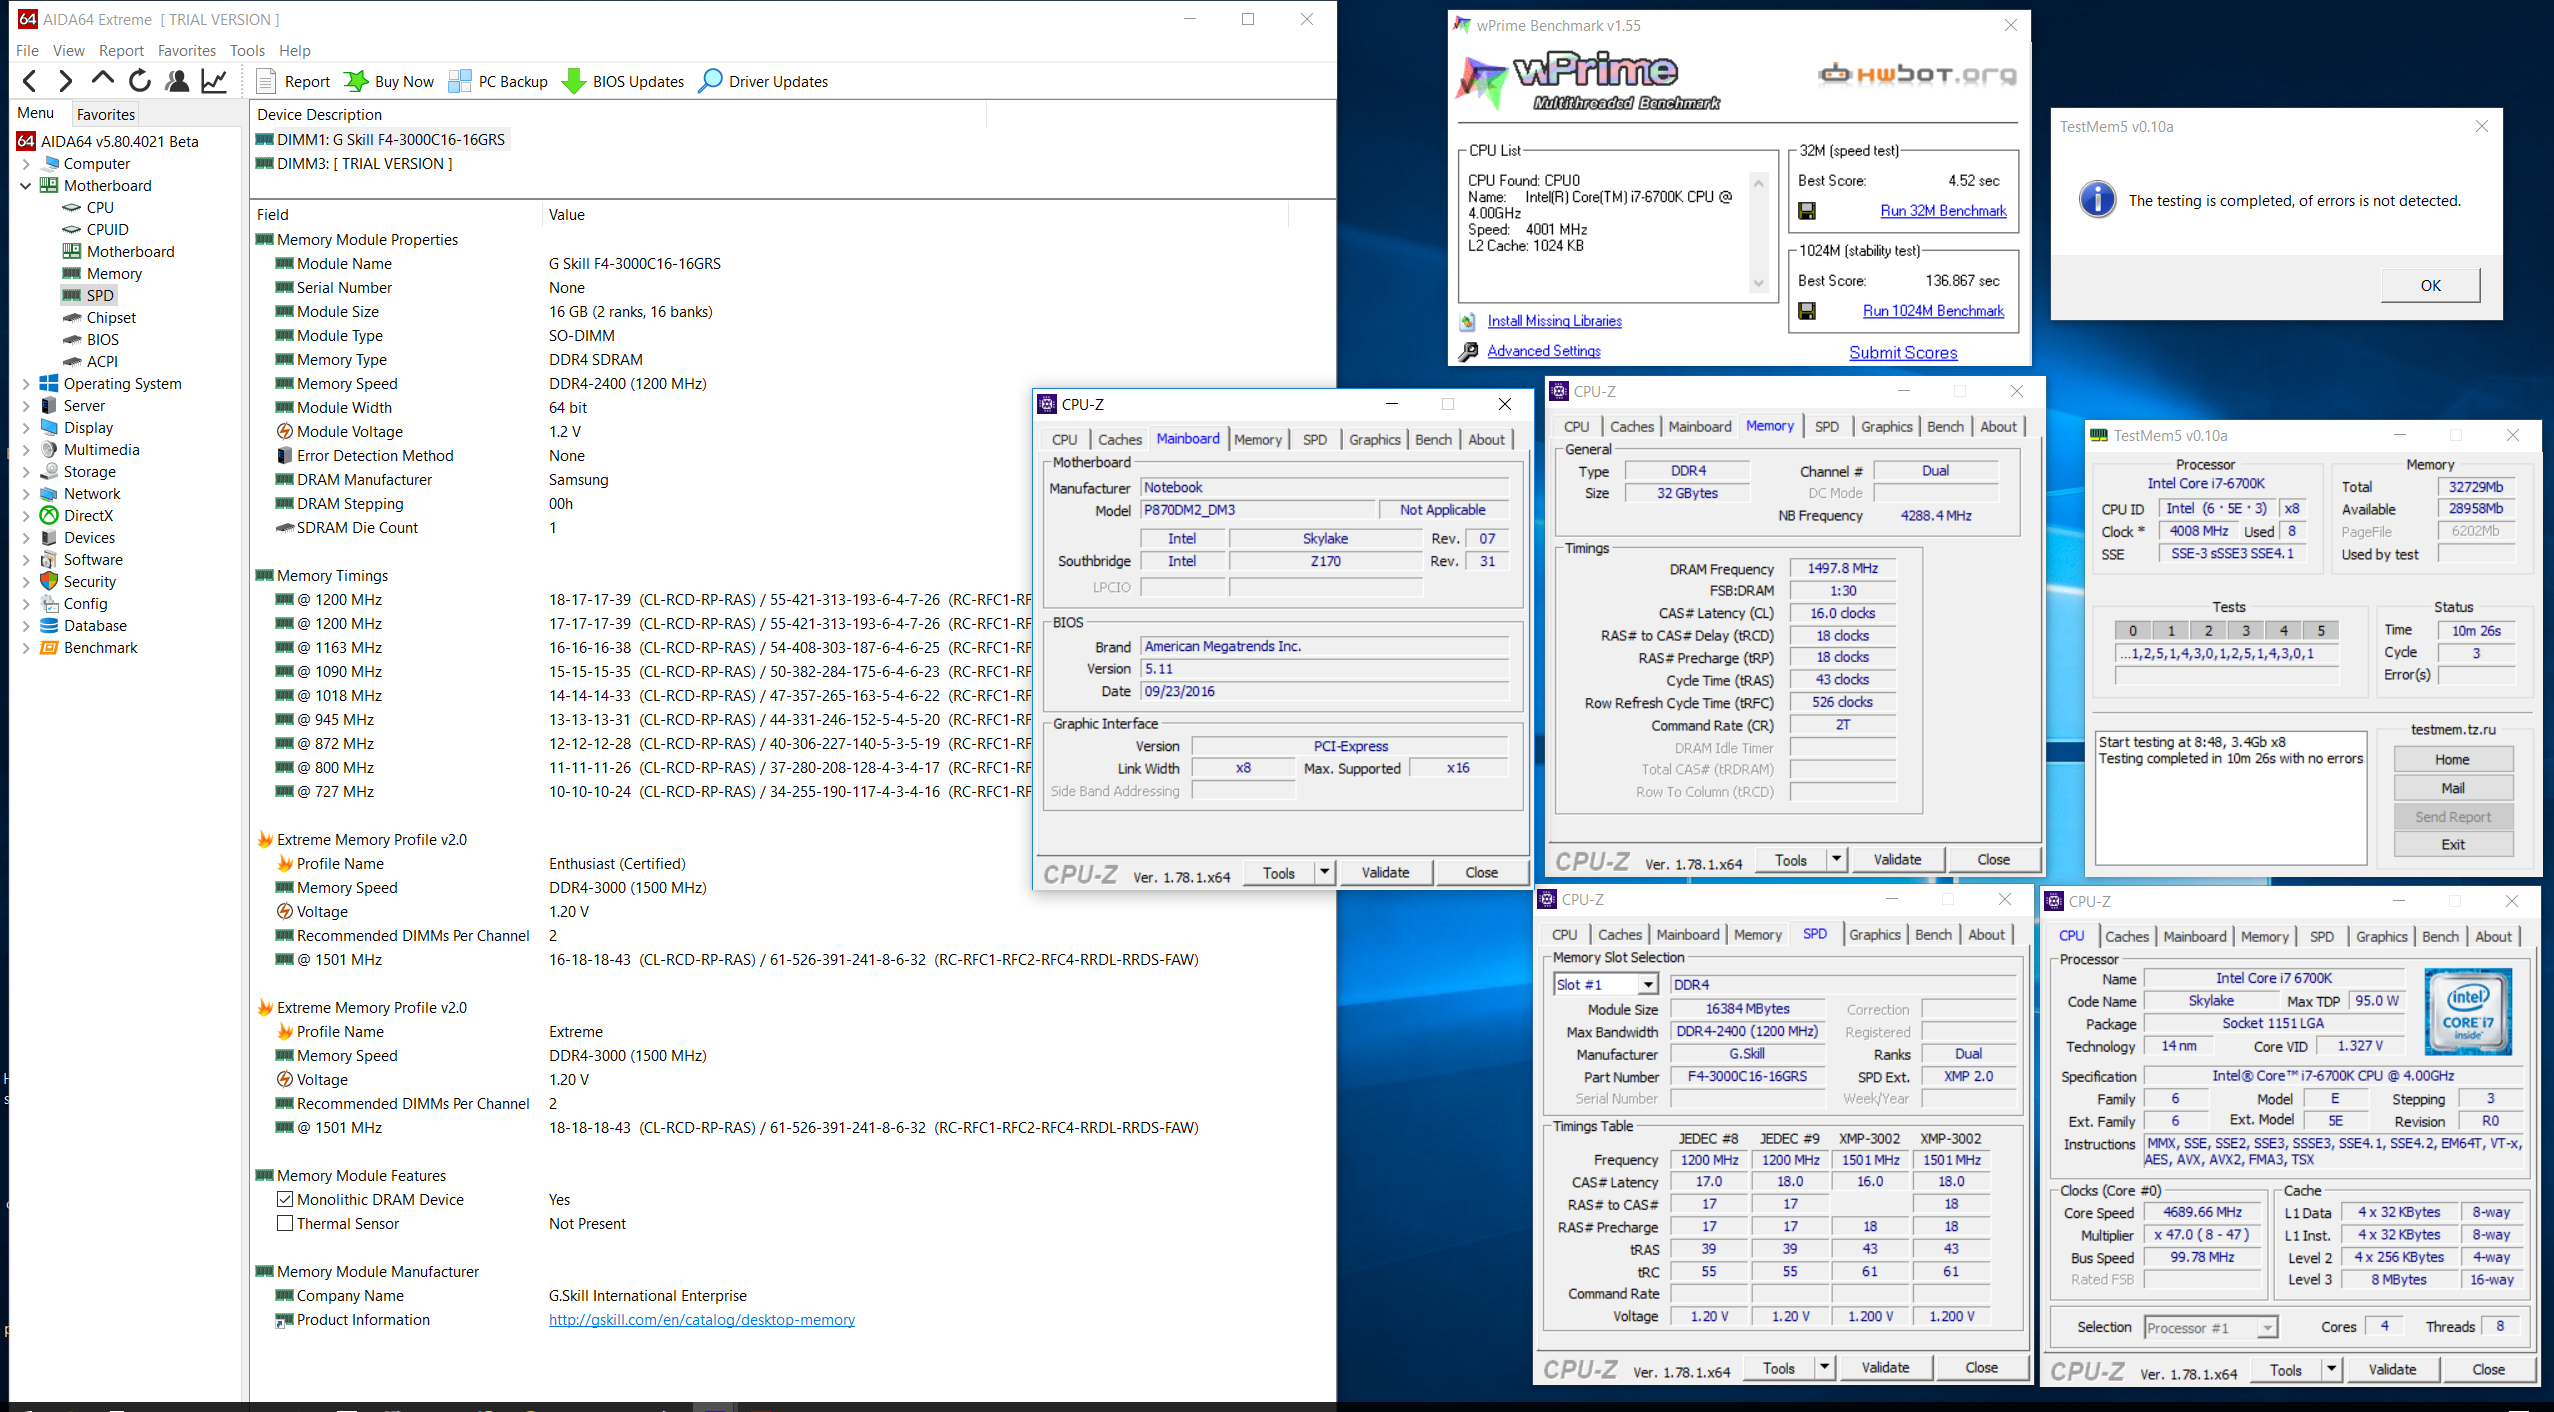2554x1412 pixels.
Task: Click the Intel Core i7 logo in CPU-Z
Action: coord(2468,1011)
